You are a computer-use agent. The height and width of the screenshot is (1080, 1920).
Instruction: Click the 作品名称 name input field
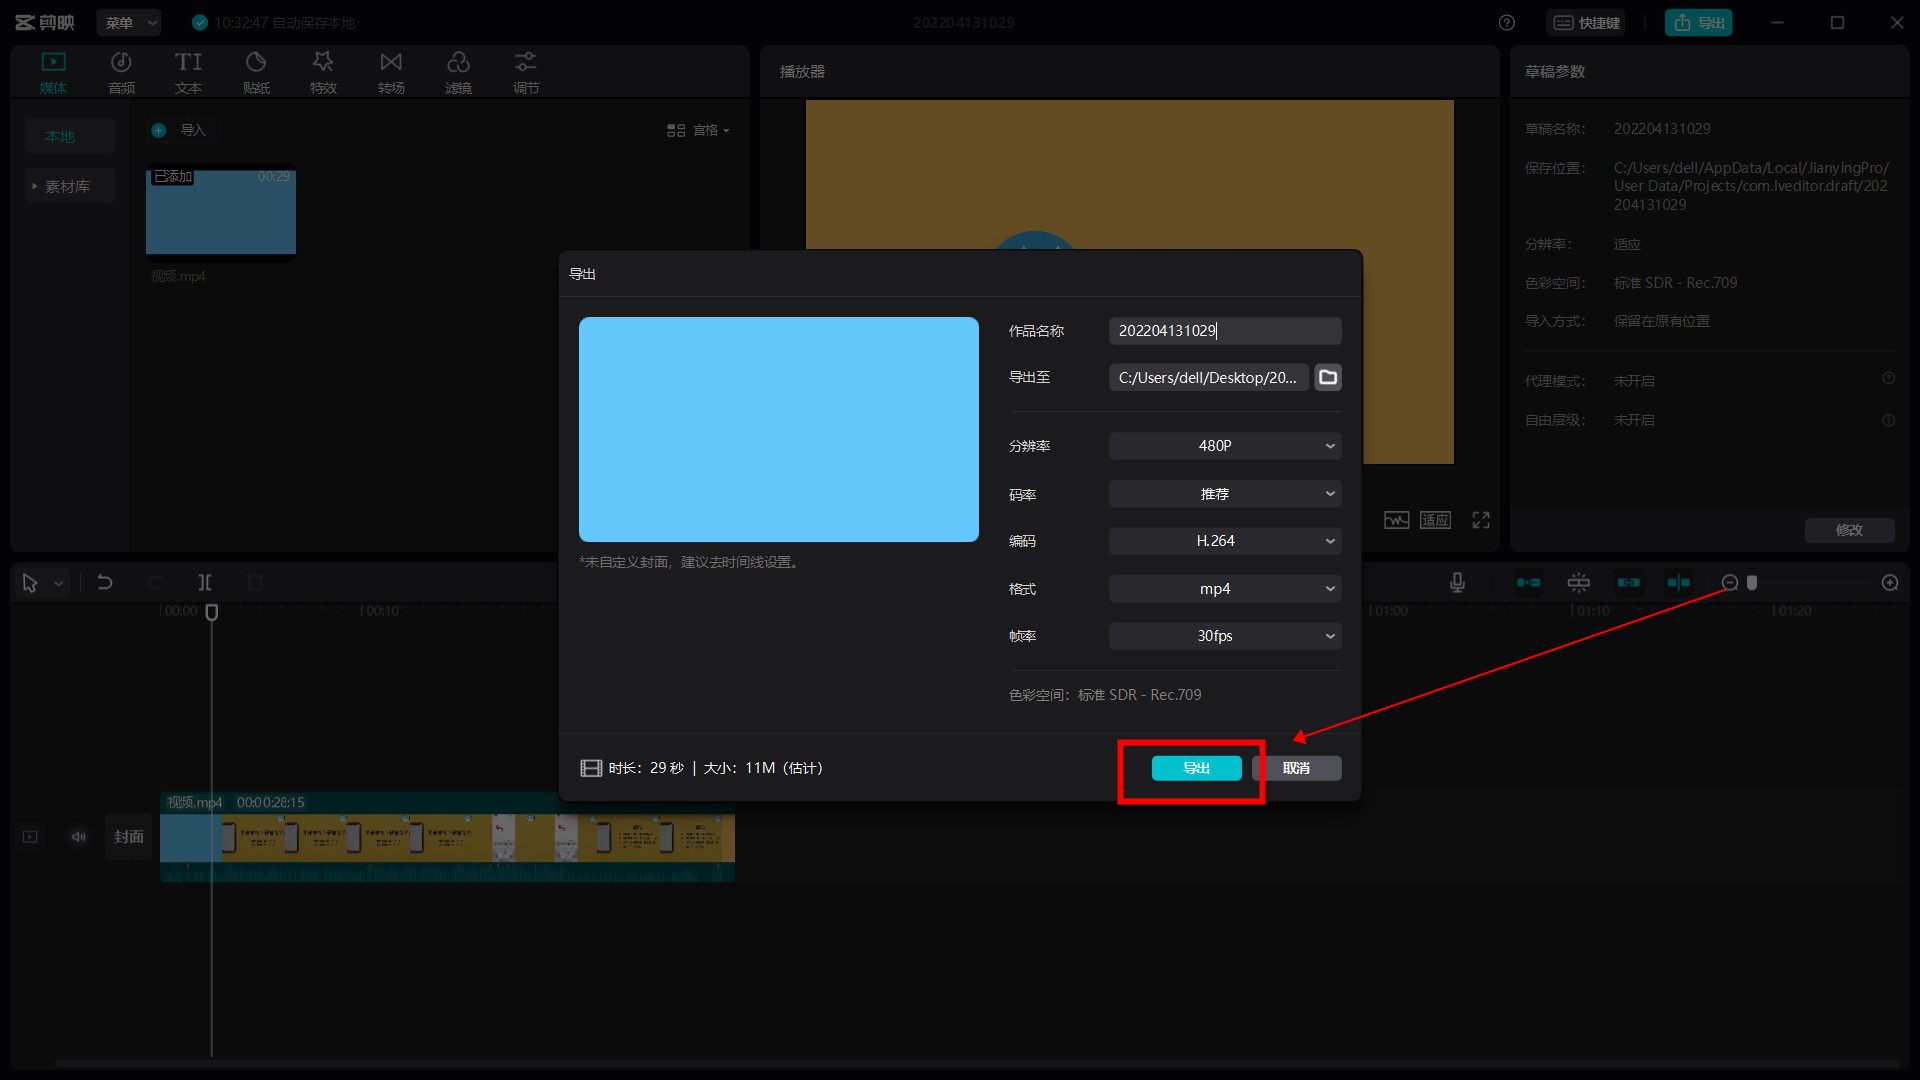1224,331
